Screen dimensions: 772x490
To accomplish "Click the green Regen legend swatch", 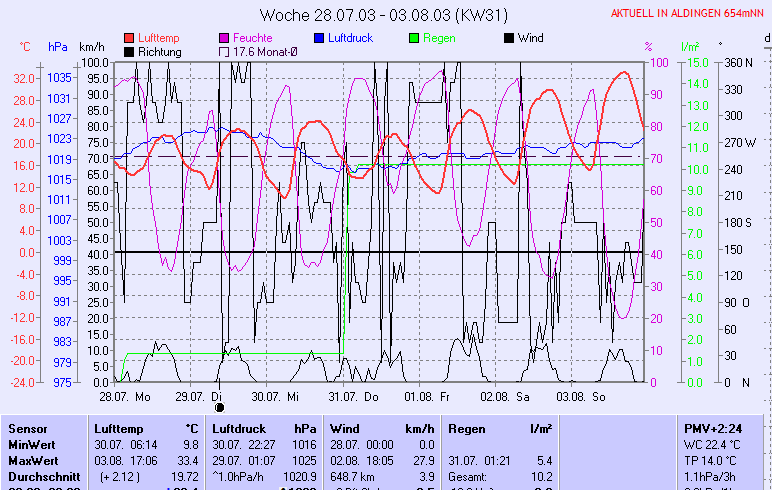I will (414, 38).
